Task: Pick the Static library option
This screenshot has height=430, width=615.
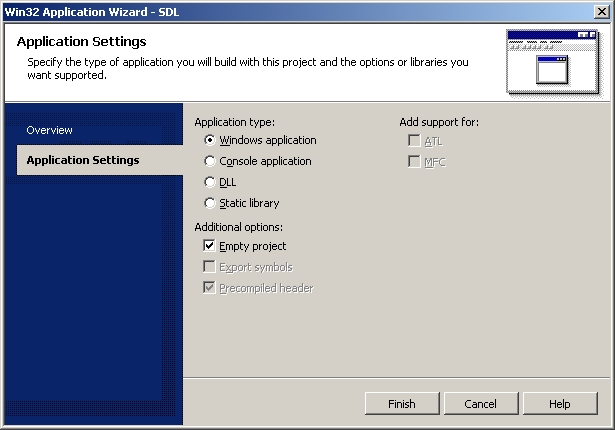Action: [x=210, y=203]
